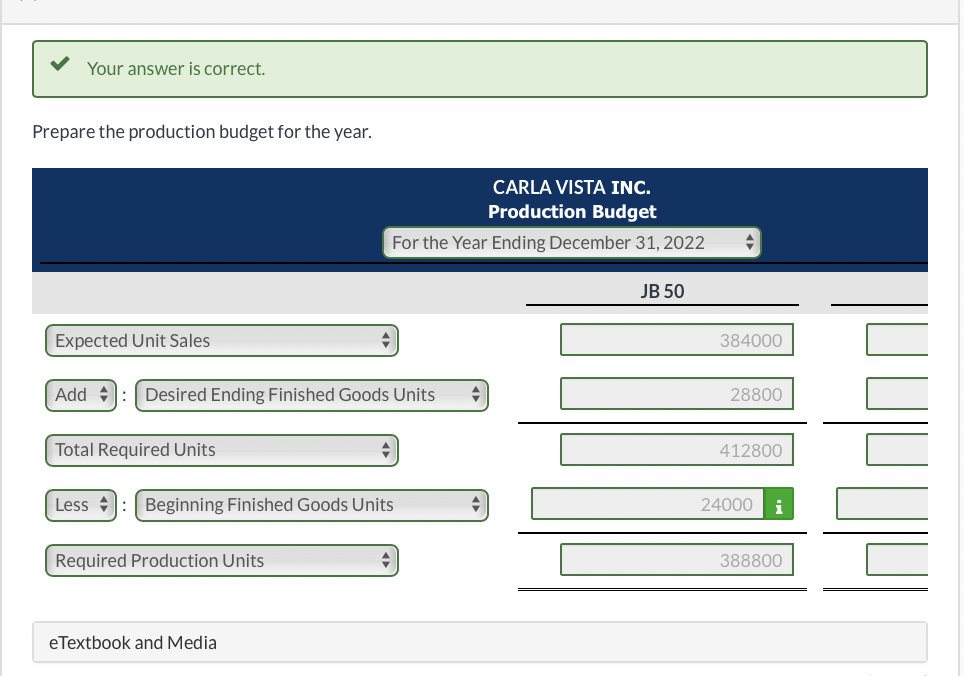Open the Beginning Finished Goods Units dropdown

[x=311, y=505]
